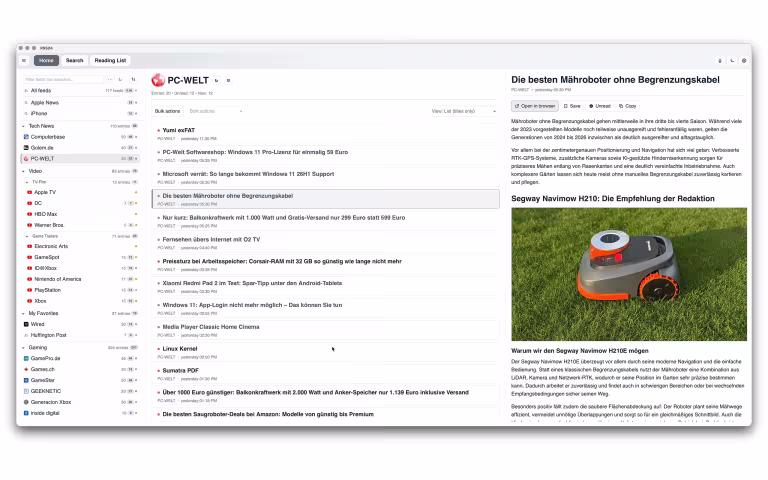Open the Bulk actions dropdown
Viewport: 768px width, 480px height.
(x=215, y=111)
